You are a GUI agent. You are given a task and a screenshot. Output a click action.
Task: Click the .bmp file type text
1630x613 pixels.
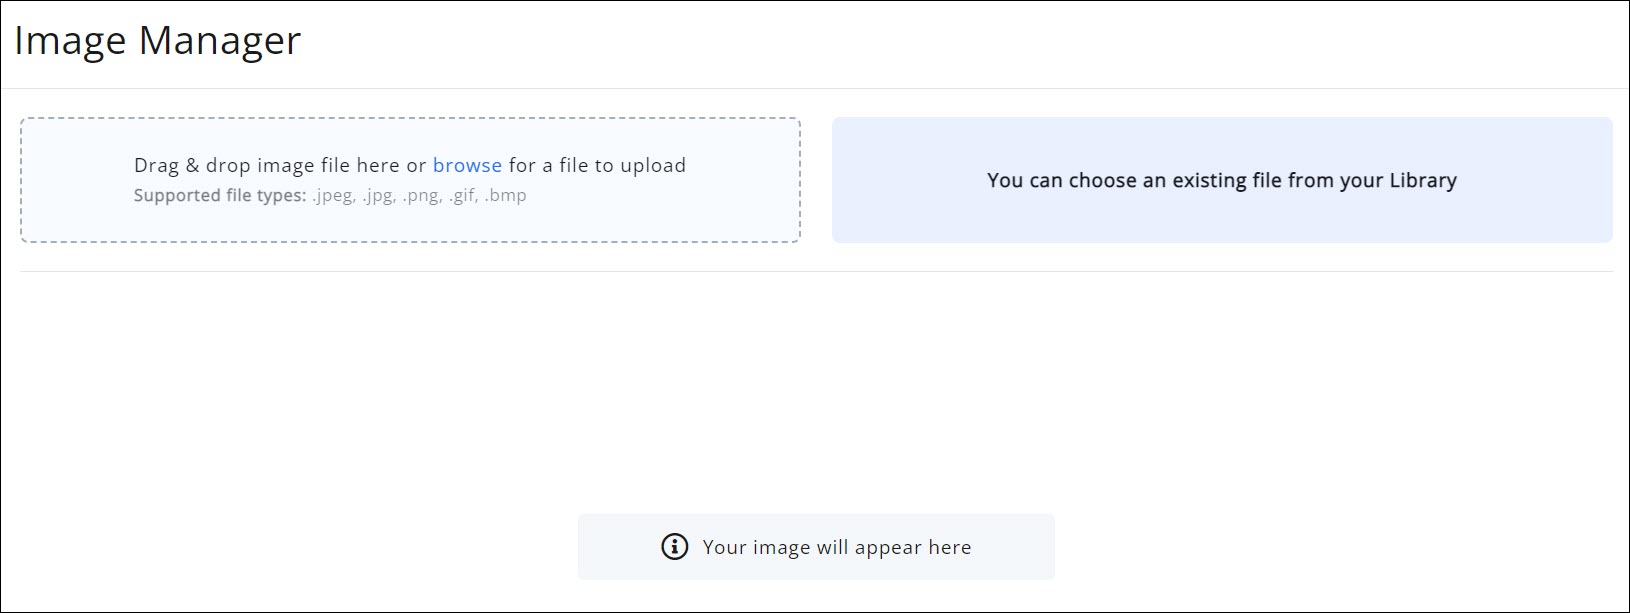(506, 195)
